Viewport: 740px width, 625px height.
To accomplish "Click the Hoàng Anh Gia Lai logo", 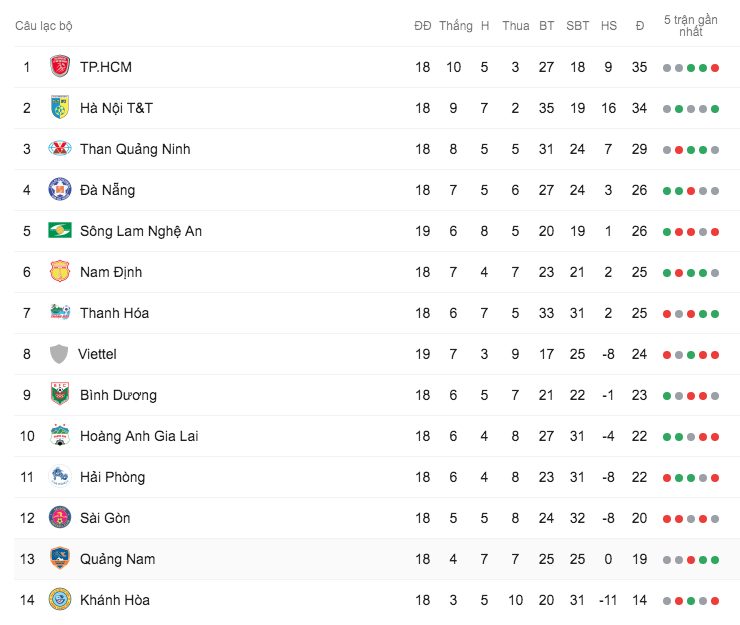I will (60, 436).
